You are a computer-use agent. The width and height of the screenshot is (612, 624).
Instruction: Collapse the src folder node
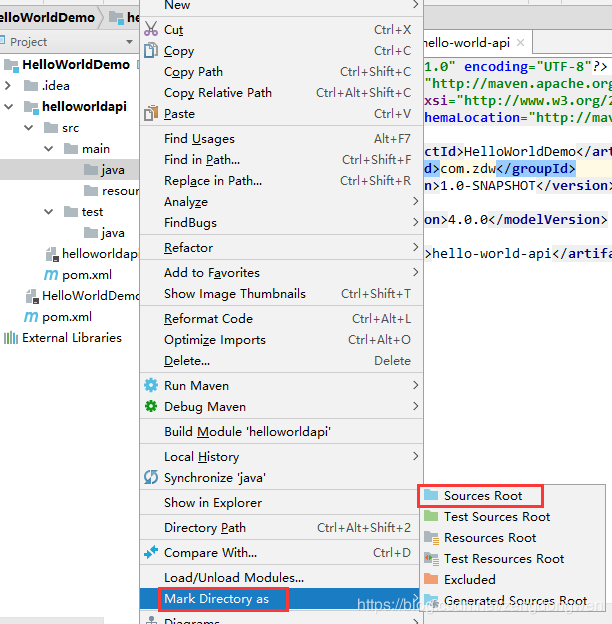coord(29,128)
